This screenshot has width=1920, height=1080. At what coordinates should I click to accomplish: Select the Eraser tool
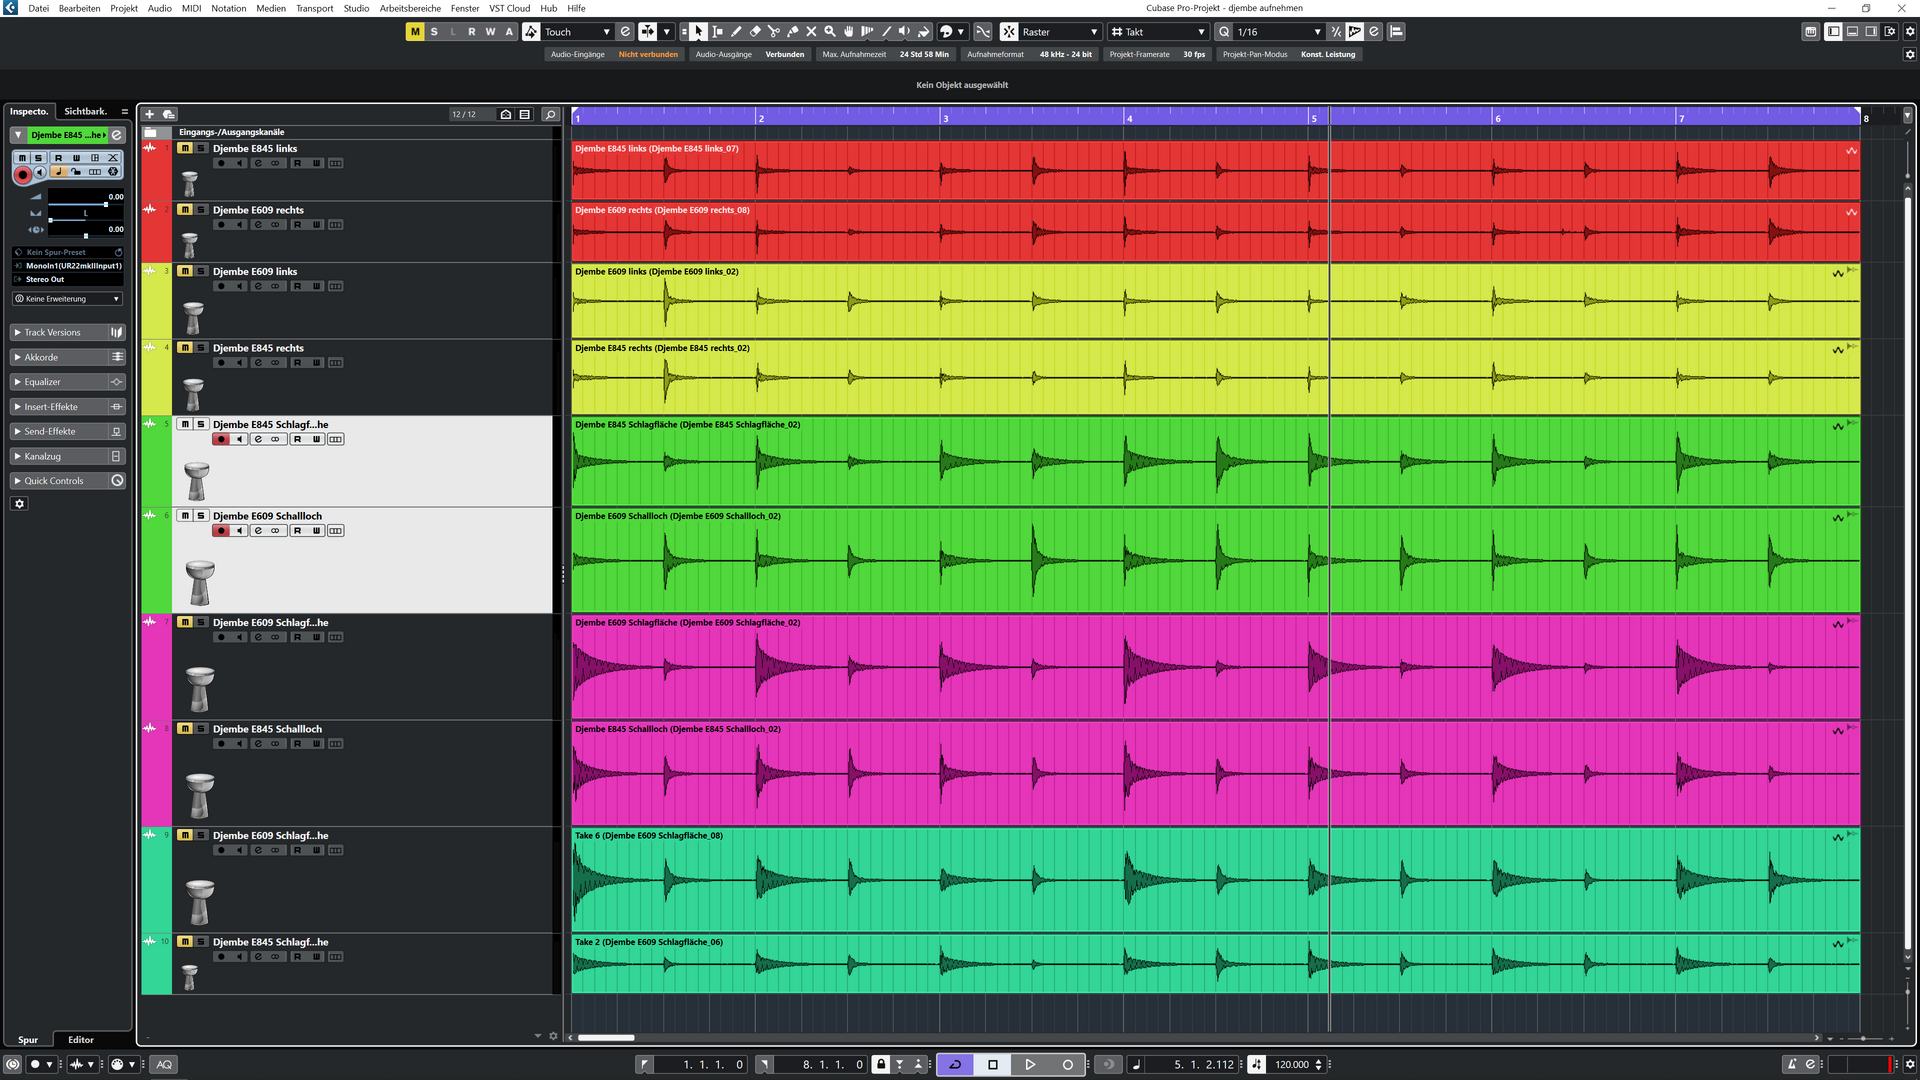(x=755, y=32)
